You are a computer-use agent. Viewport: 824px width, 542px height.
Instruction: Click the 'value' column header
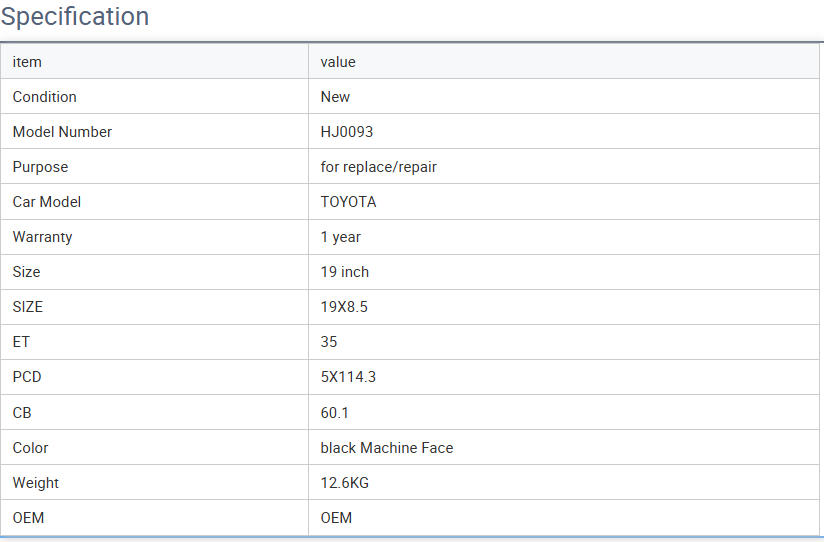(x=338, y=62)
